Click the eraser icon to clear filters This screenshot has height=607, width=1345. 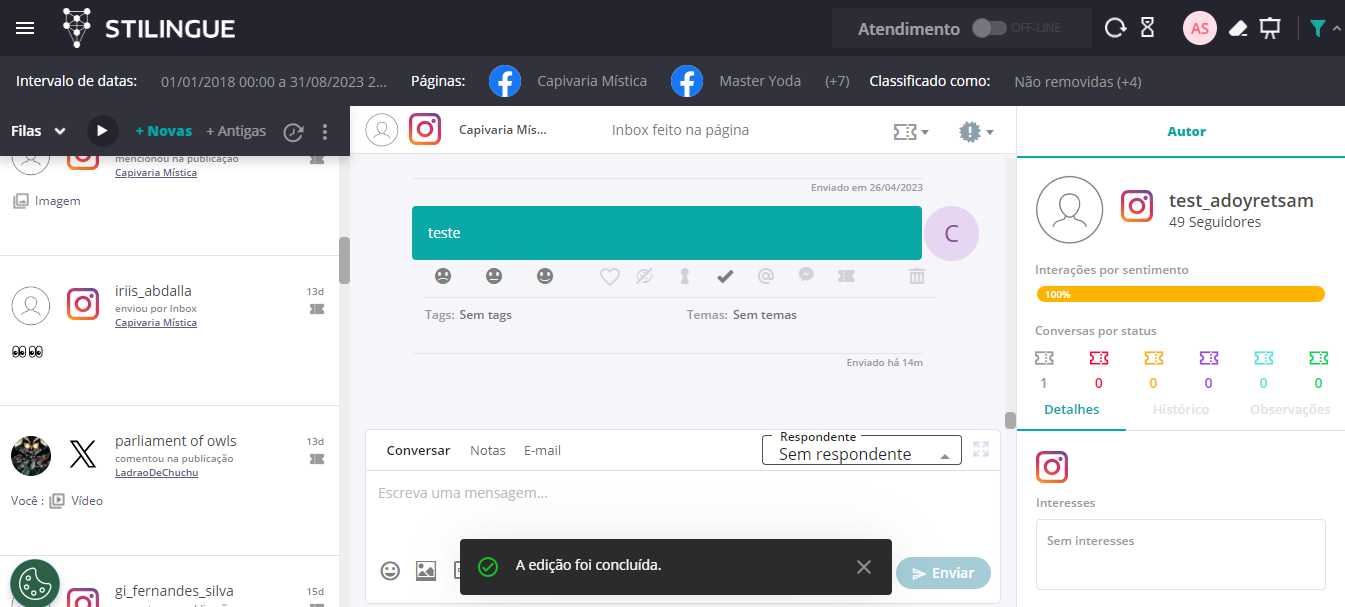tap(1238, 28)
